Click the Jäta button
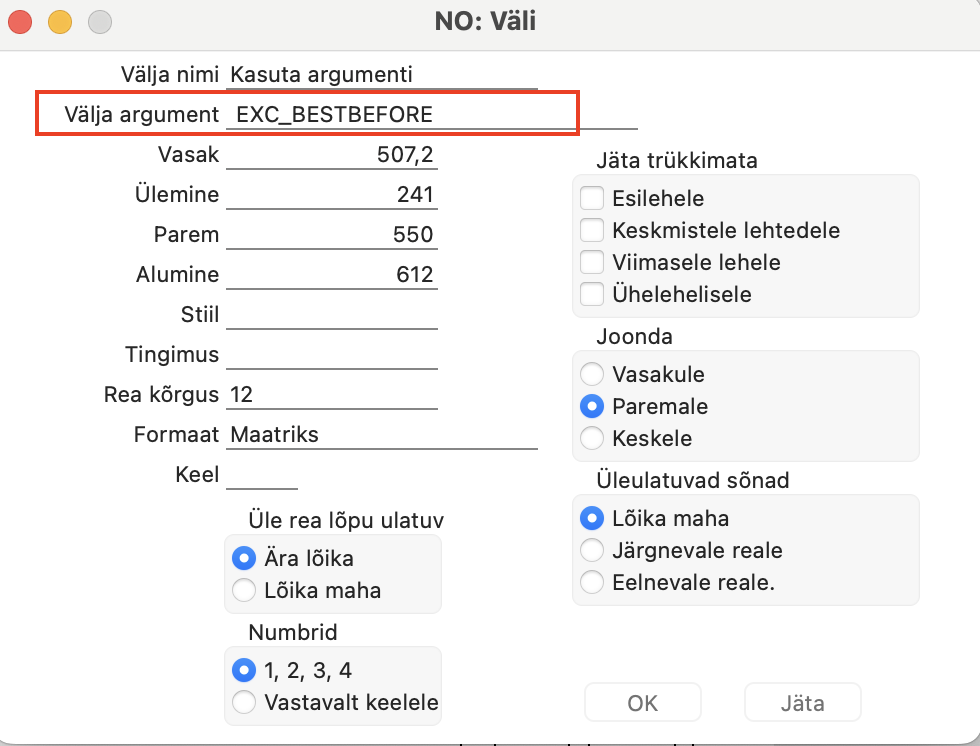 pos(802,703)
